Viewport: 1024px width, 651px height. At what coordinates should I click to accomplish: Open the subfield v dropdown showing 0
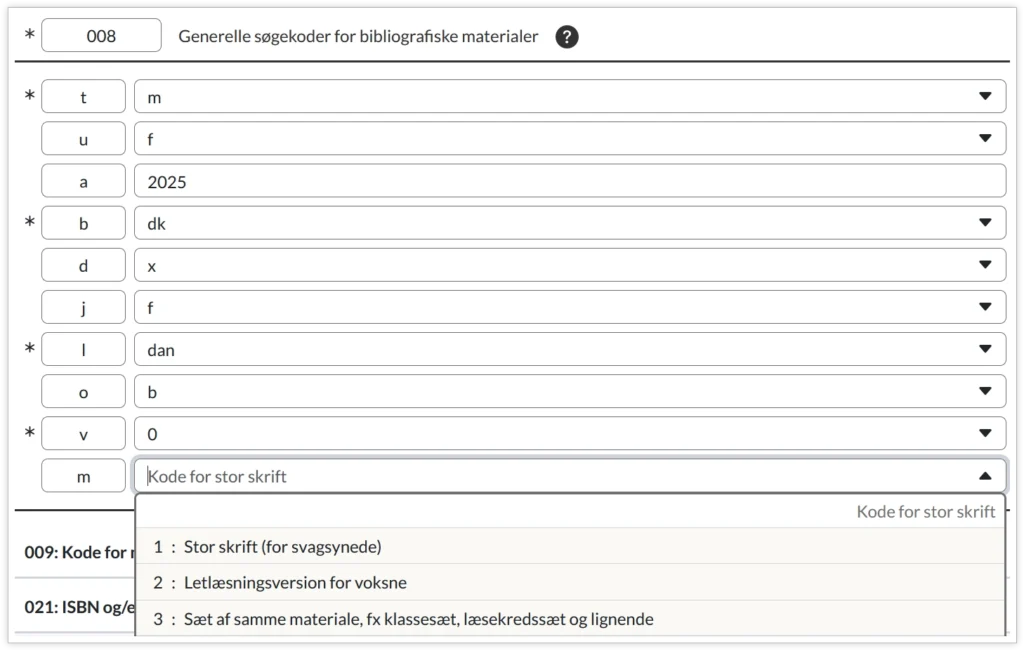tap(985, 434)
